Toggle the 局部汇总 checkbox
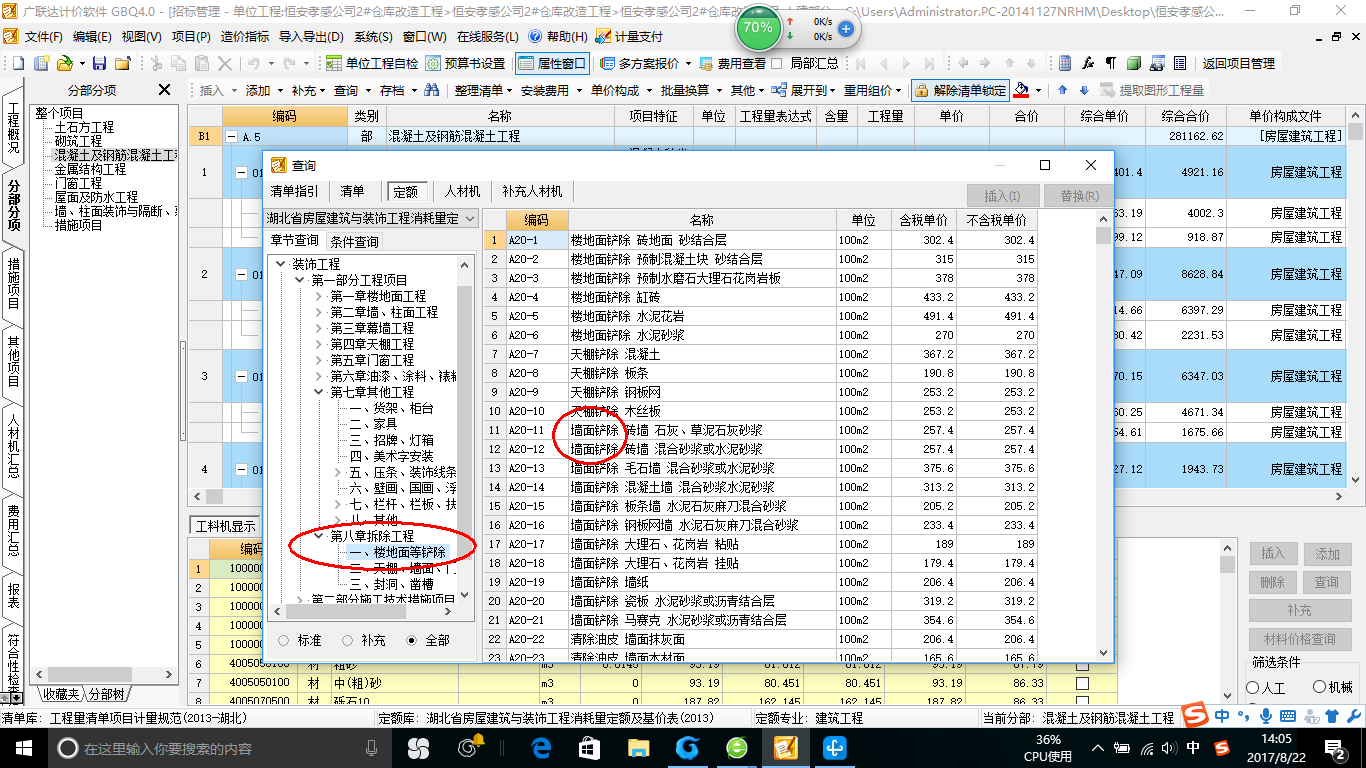This screenshot has width=1366, height=768. (x=777, y=63)
